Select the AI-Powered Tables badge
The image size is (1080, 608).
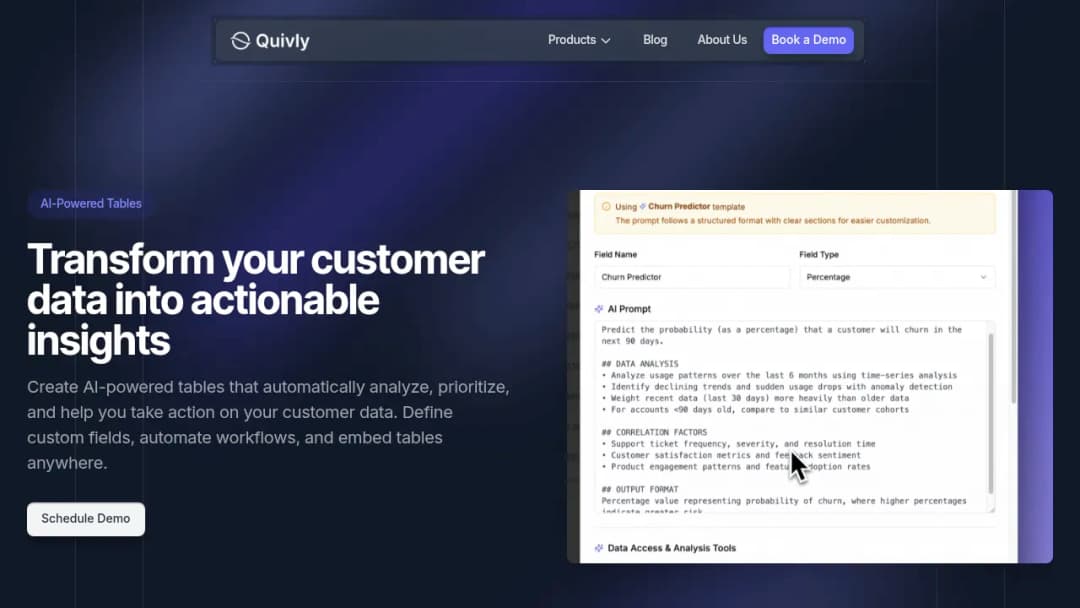pos(91,204)
